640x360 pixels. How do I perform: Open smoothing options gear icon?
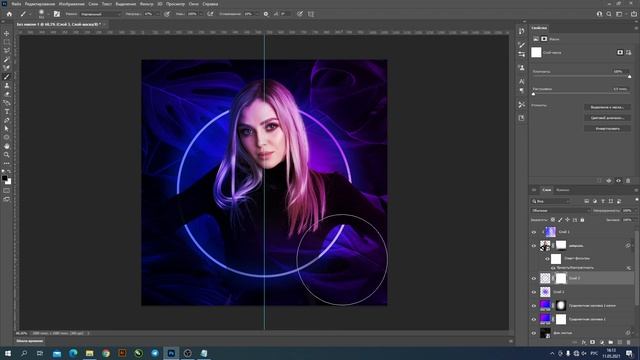pos(266,14)
